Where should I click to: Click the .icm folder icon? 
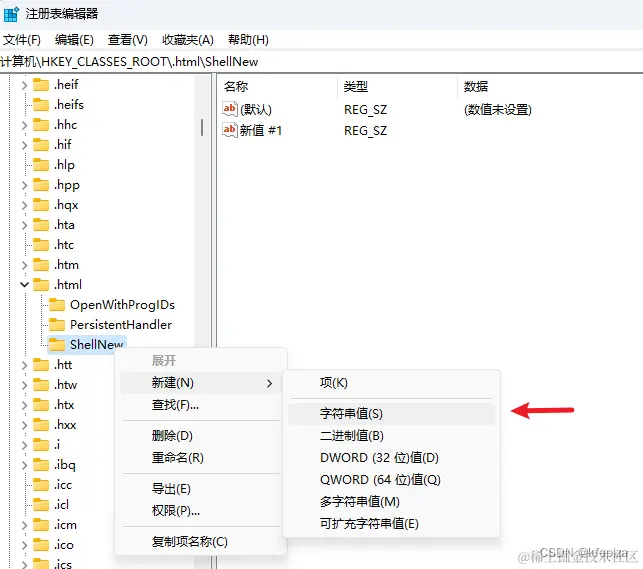41,525
